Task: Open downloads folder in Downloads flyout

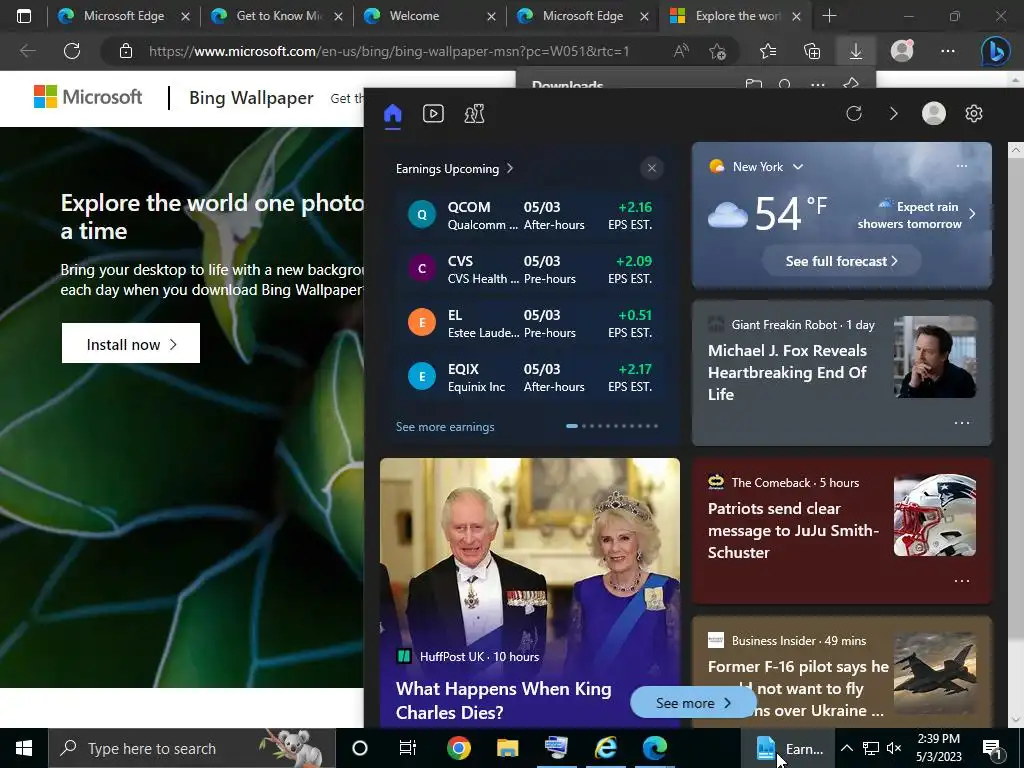Action: point(754,84)
